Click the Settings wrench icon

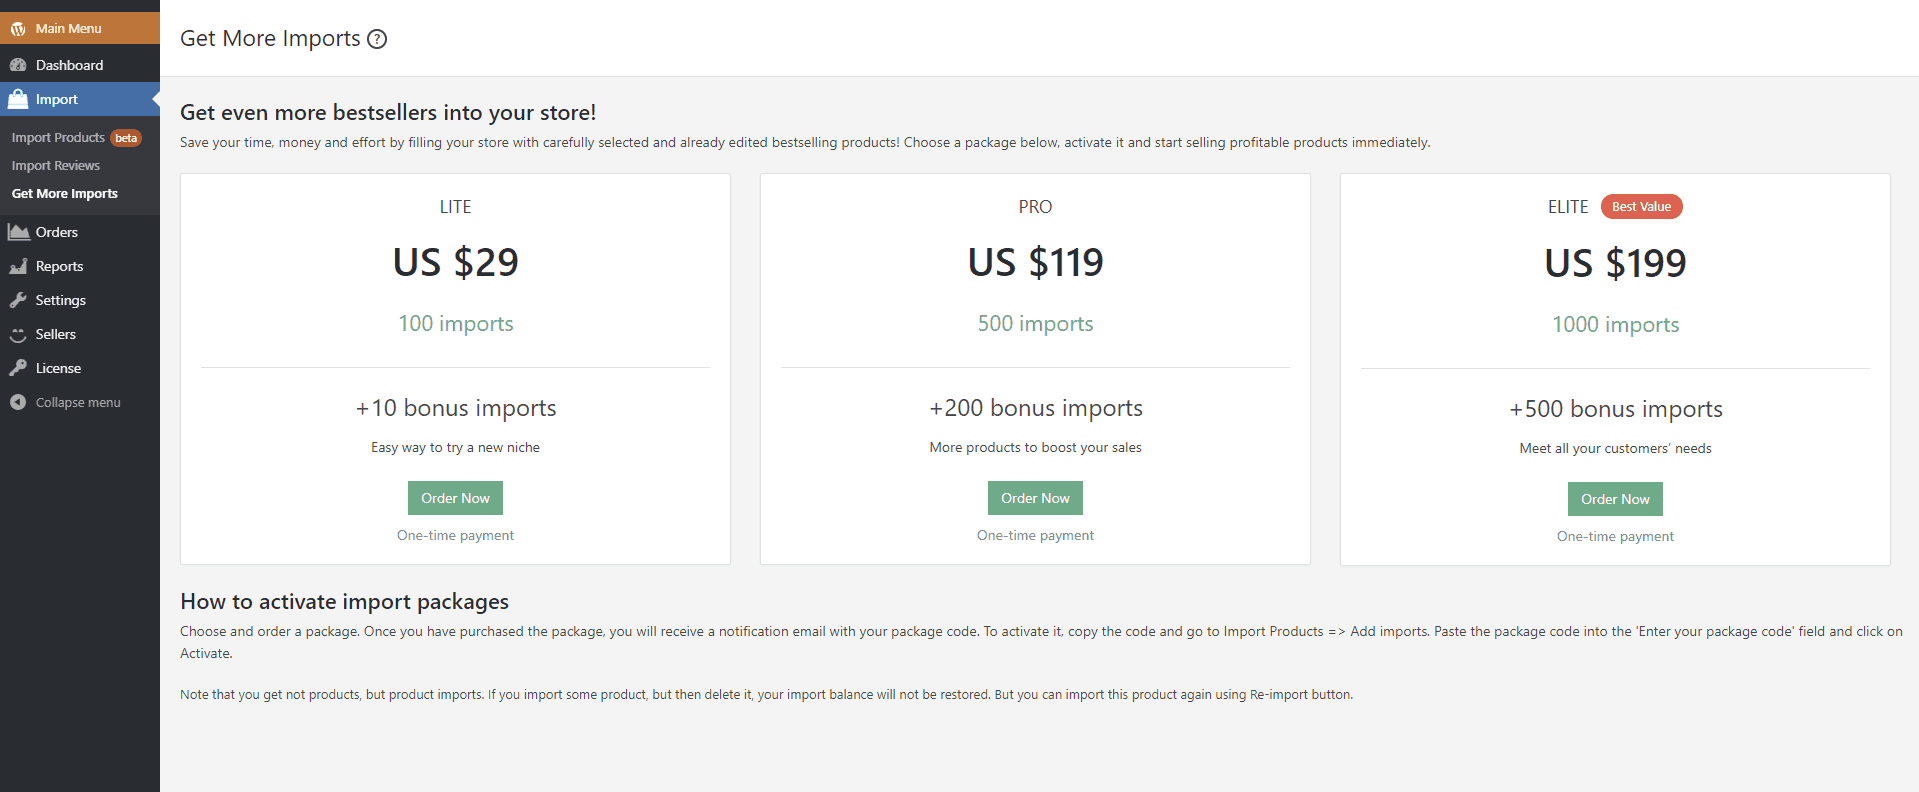point(20,300)
